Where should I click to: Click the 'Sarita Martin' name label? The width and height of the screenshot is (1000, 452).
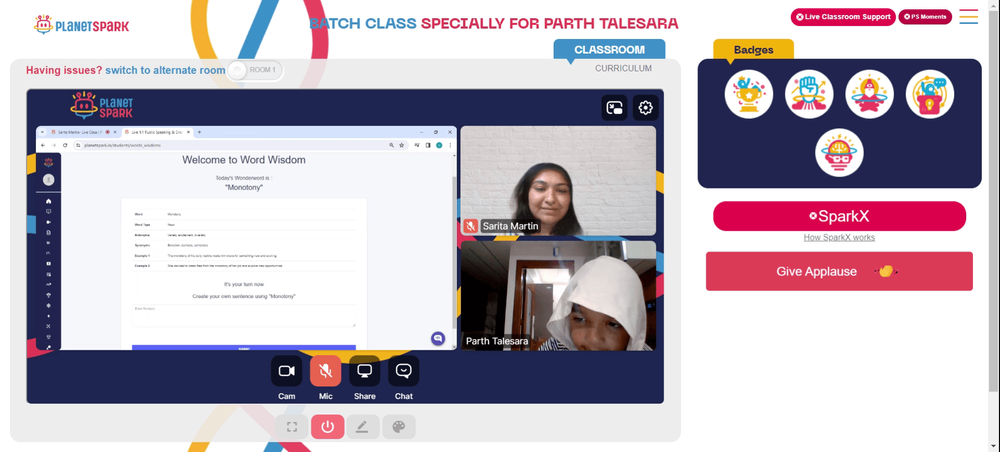pyautogui.click(x=510, y=226)
